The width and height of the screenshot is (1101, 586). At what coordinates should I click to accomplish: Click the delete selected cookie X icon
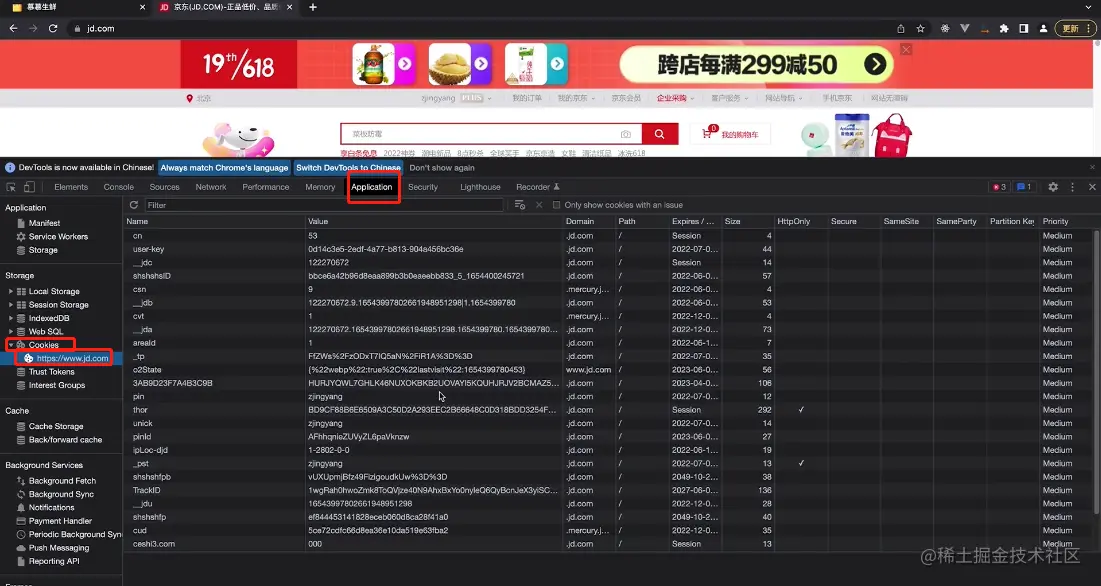click(539, 205)
